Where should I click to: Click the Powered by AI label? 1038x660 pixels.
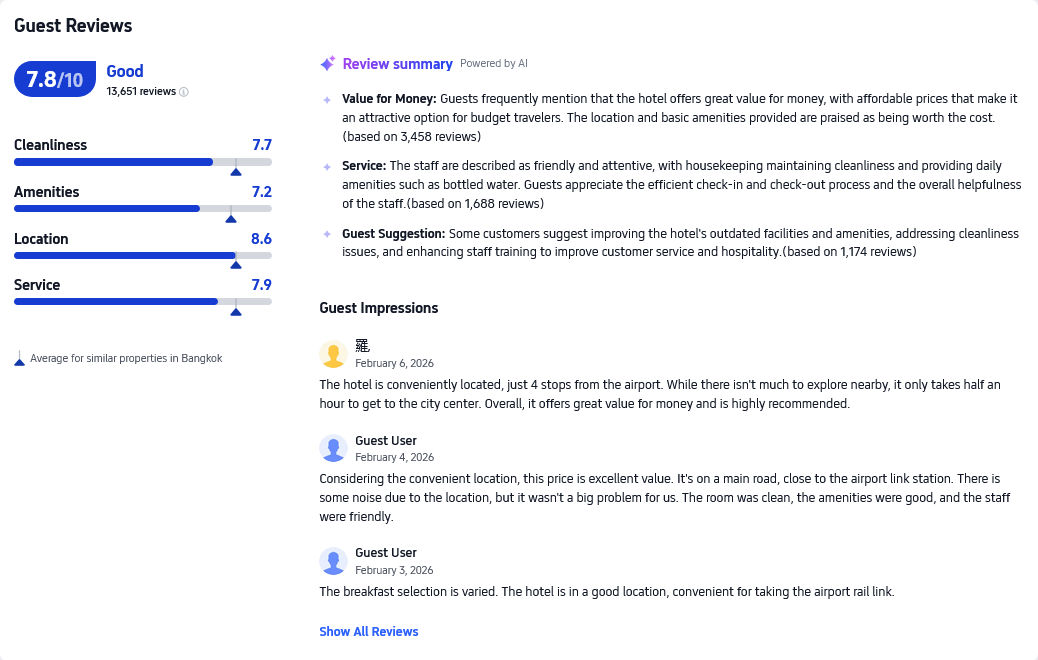coord(494,64)
